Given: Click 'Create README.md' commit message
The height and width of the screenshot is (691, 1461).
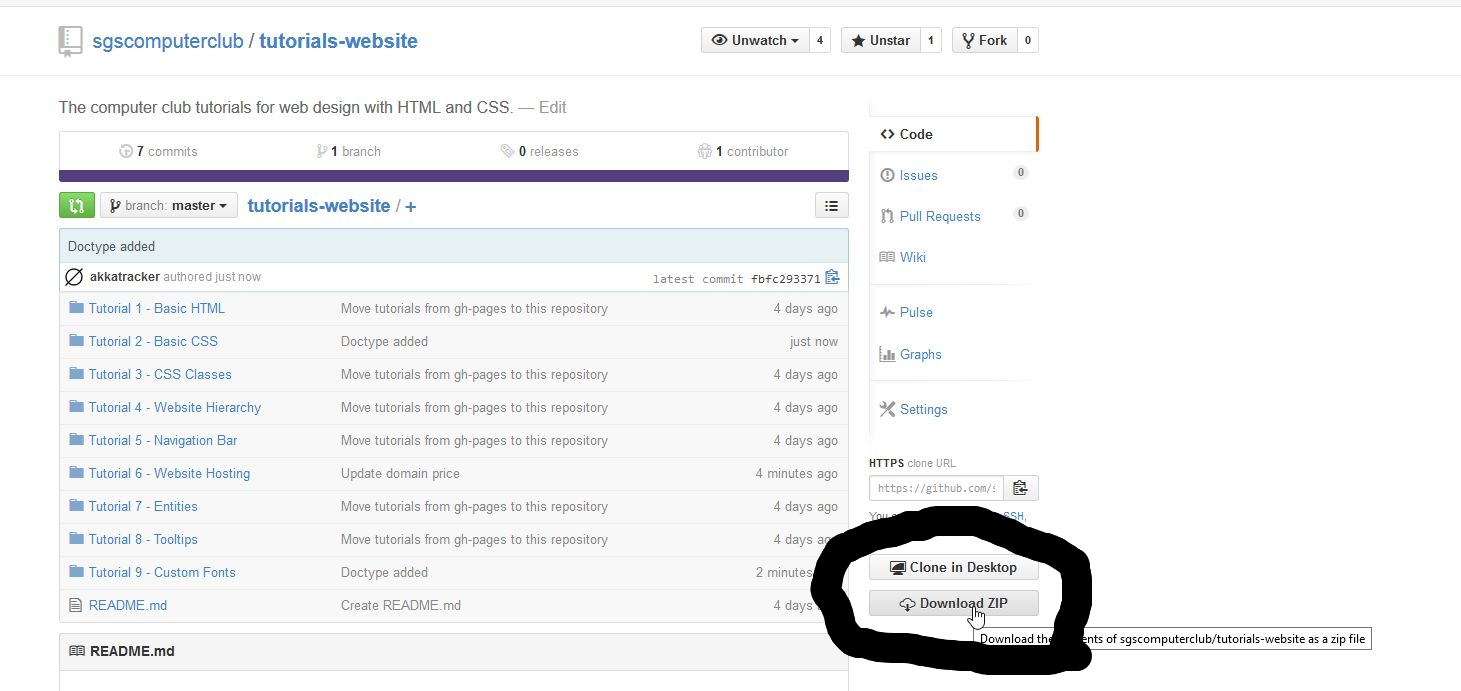Looking at the screenshot, I should click(x=401, y=605).
